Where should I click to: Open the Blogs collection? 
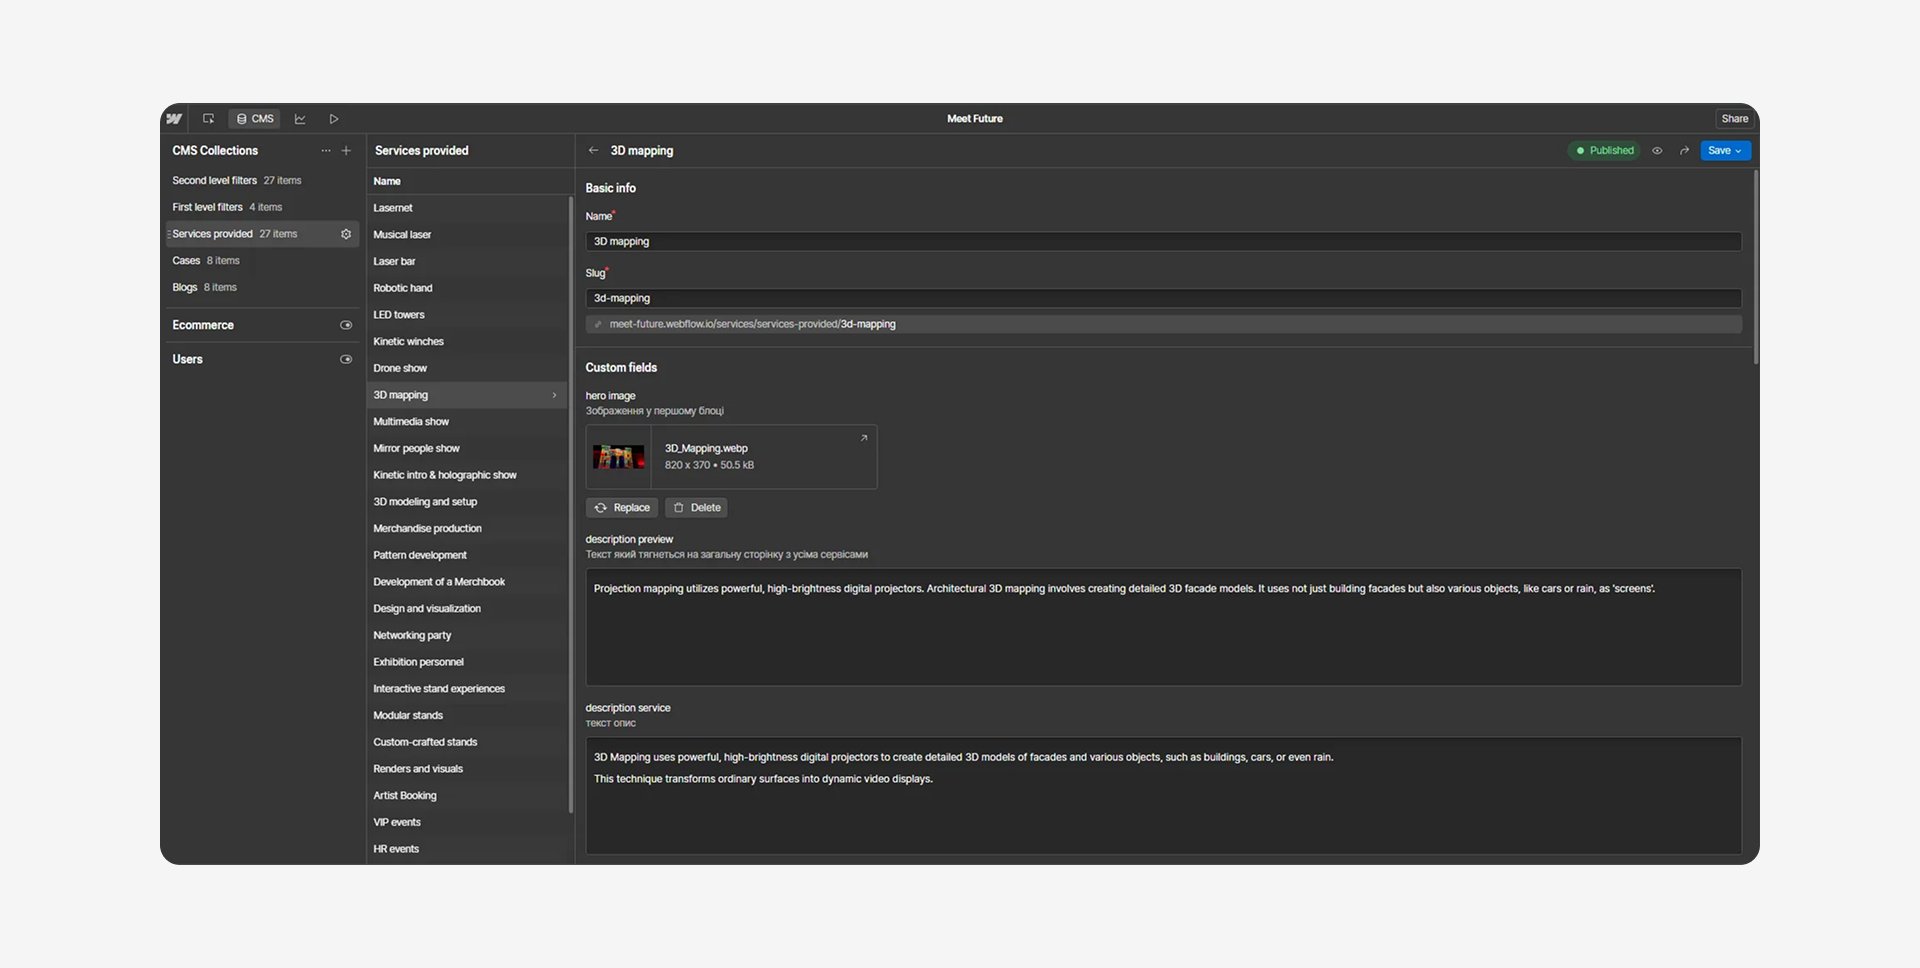pyautogui.click(x=262, y=288)
